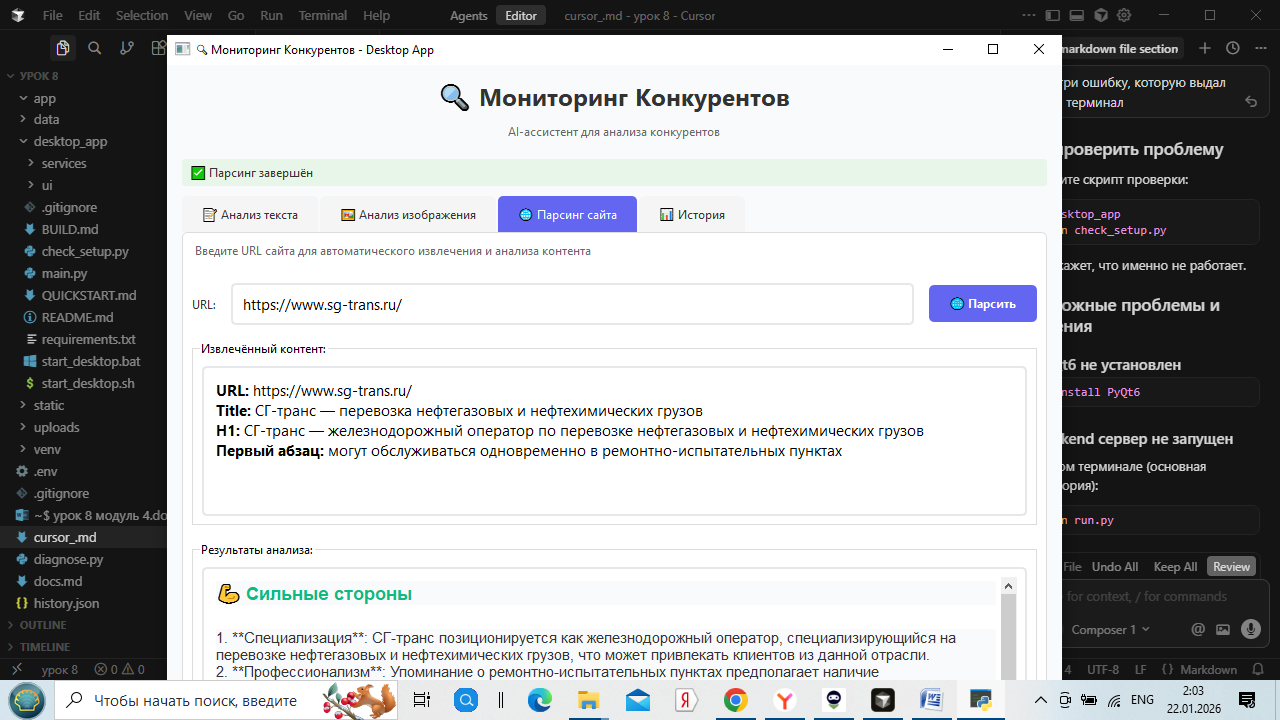Open Windows action center notifications icon

[x=1247, y=700]
